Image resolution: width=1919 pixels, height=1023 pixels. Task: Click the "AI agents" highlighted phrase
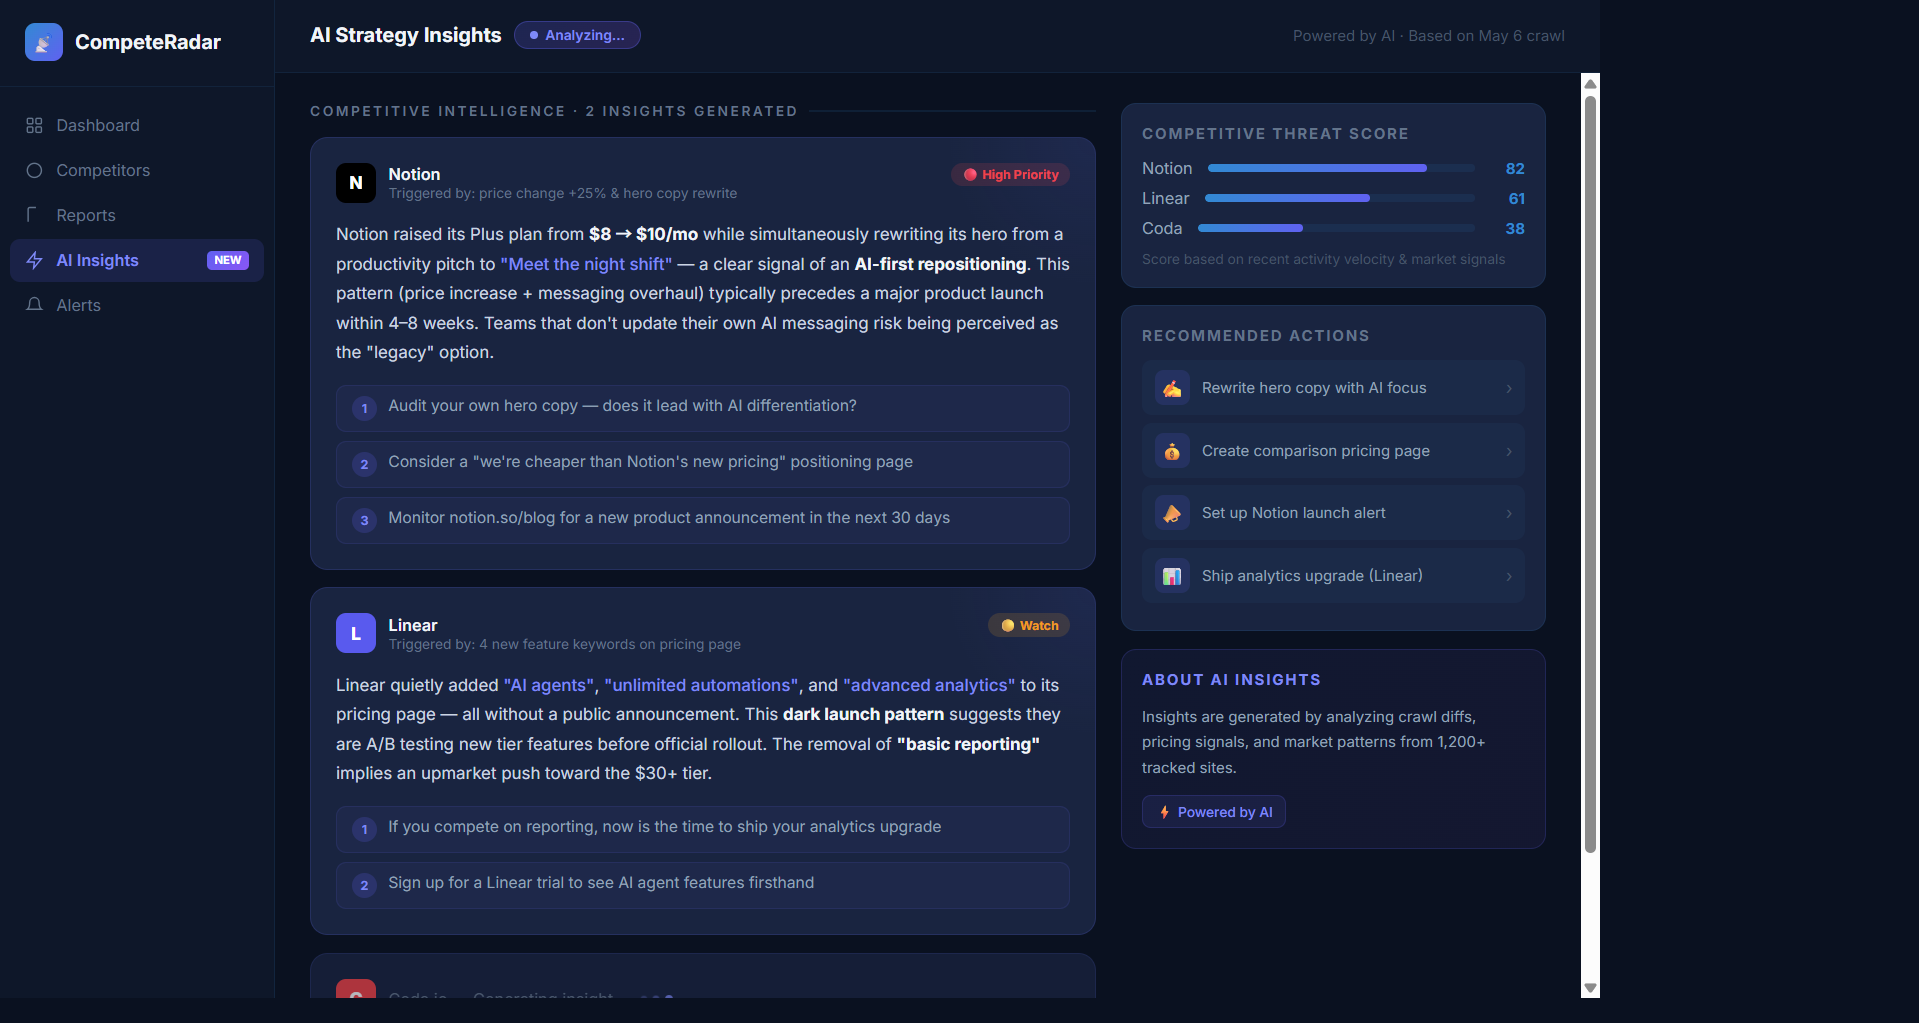(549, 685)
